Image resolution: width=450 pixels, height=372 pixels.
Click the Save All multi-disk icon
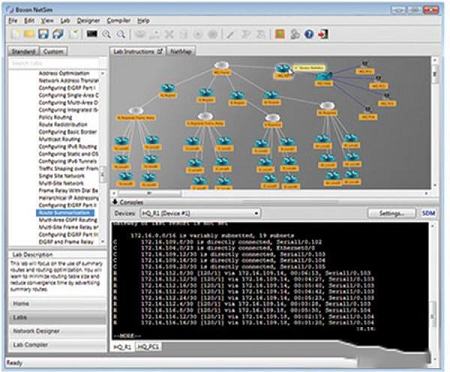(58, 34)
